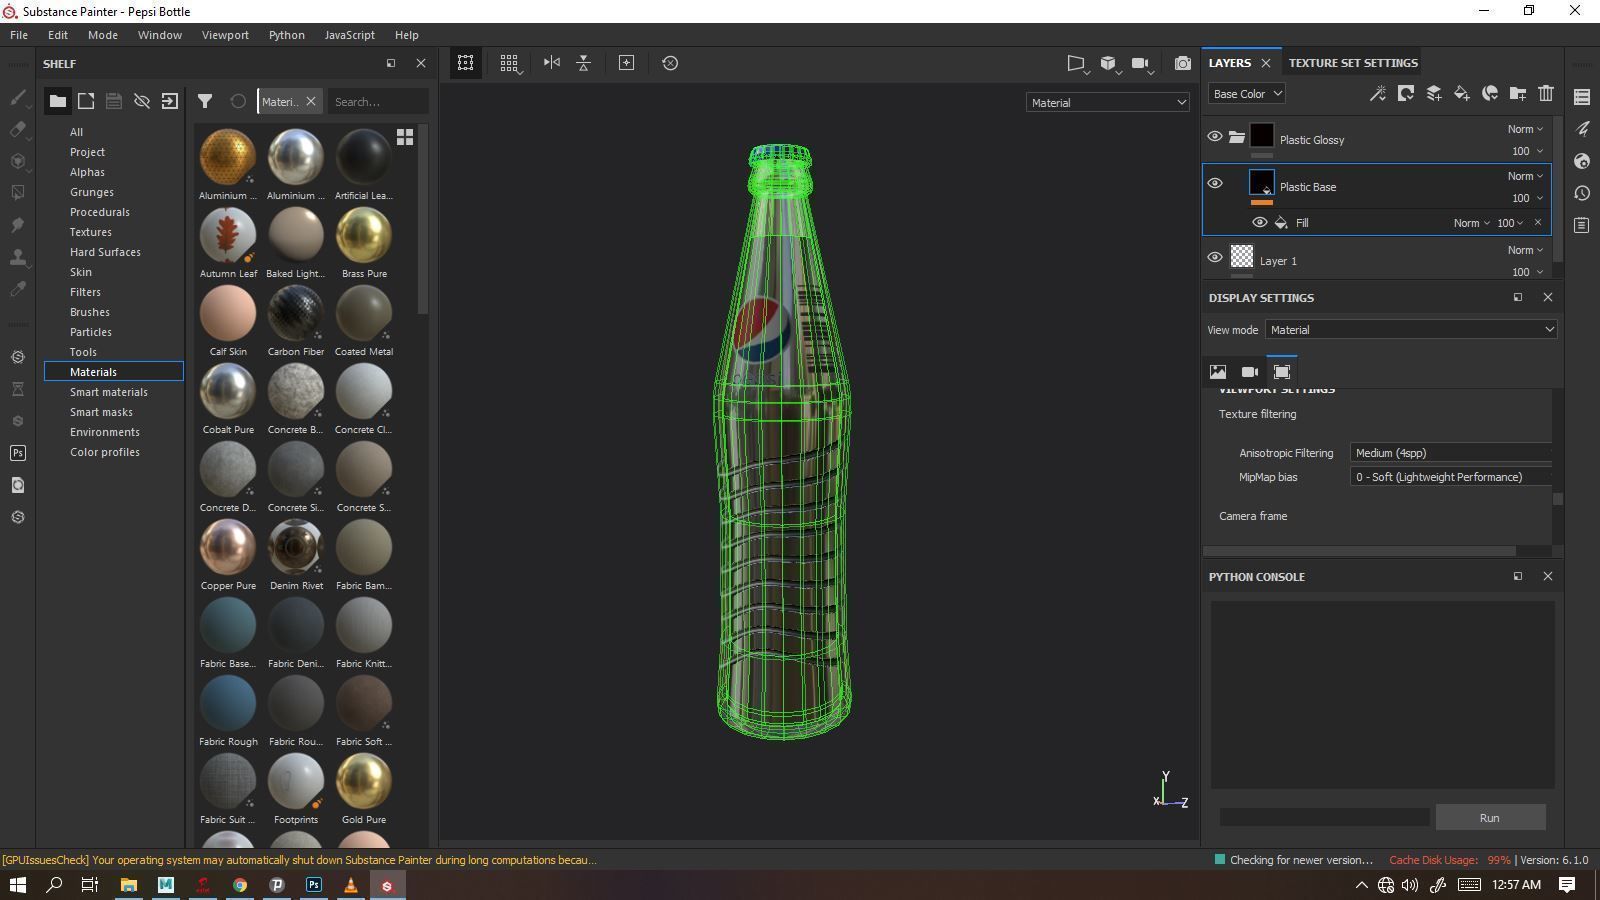Image resolution: width=1600 pixels, height=900 pixels.
Task: Open Fill effect blend mode dropdown
Action: tap(1471, 223)
